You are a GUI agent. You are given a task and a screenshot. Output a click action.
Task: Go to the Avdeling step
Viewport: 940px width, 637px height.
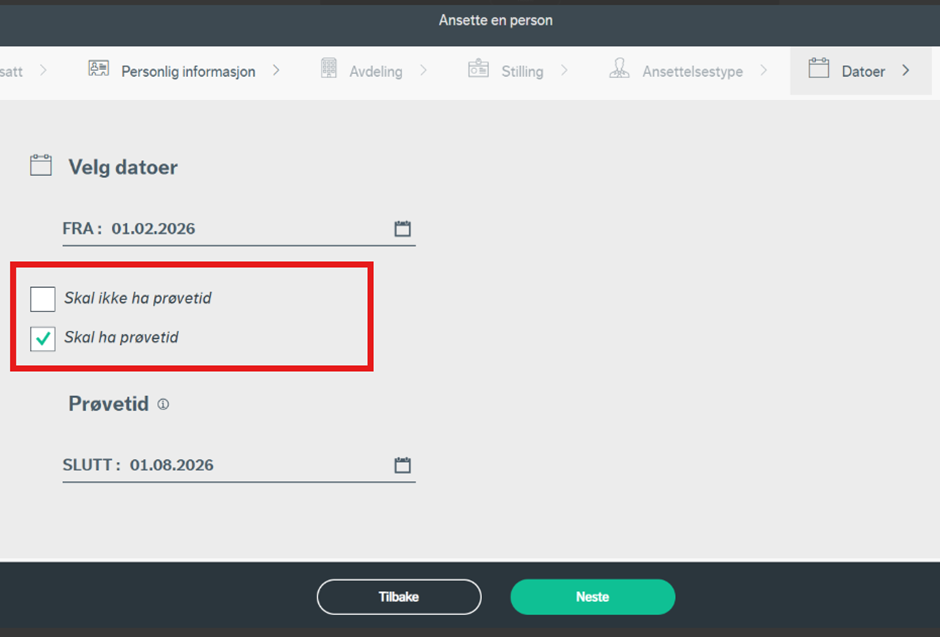click(x=375, y=72)
